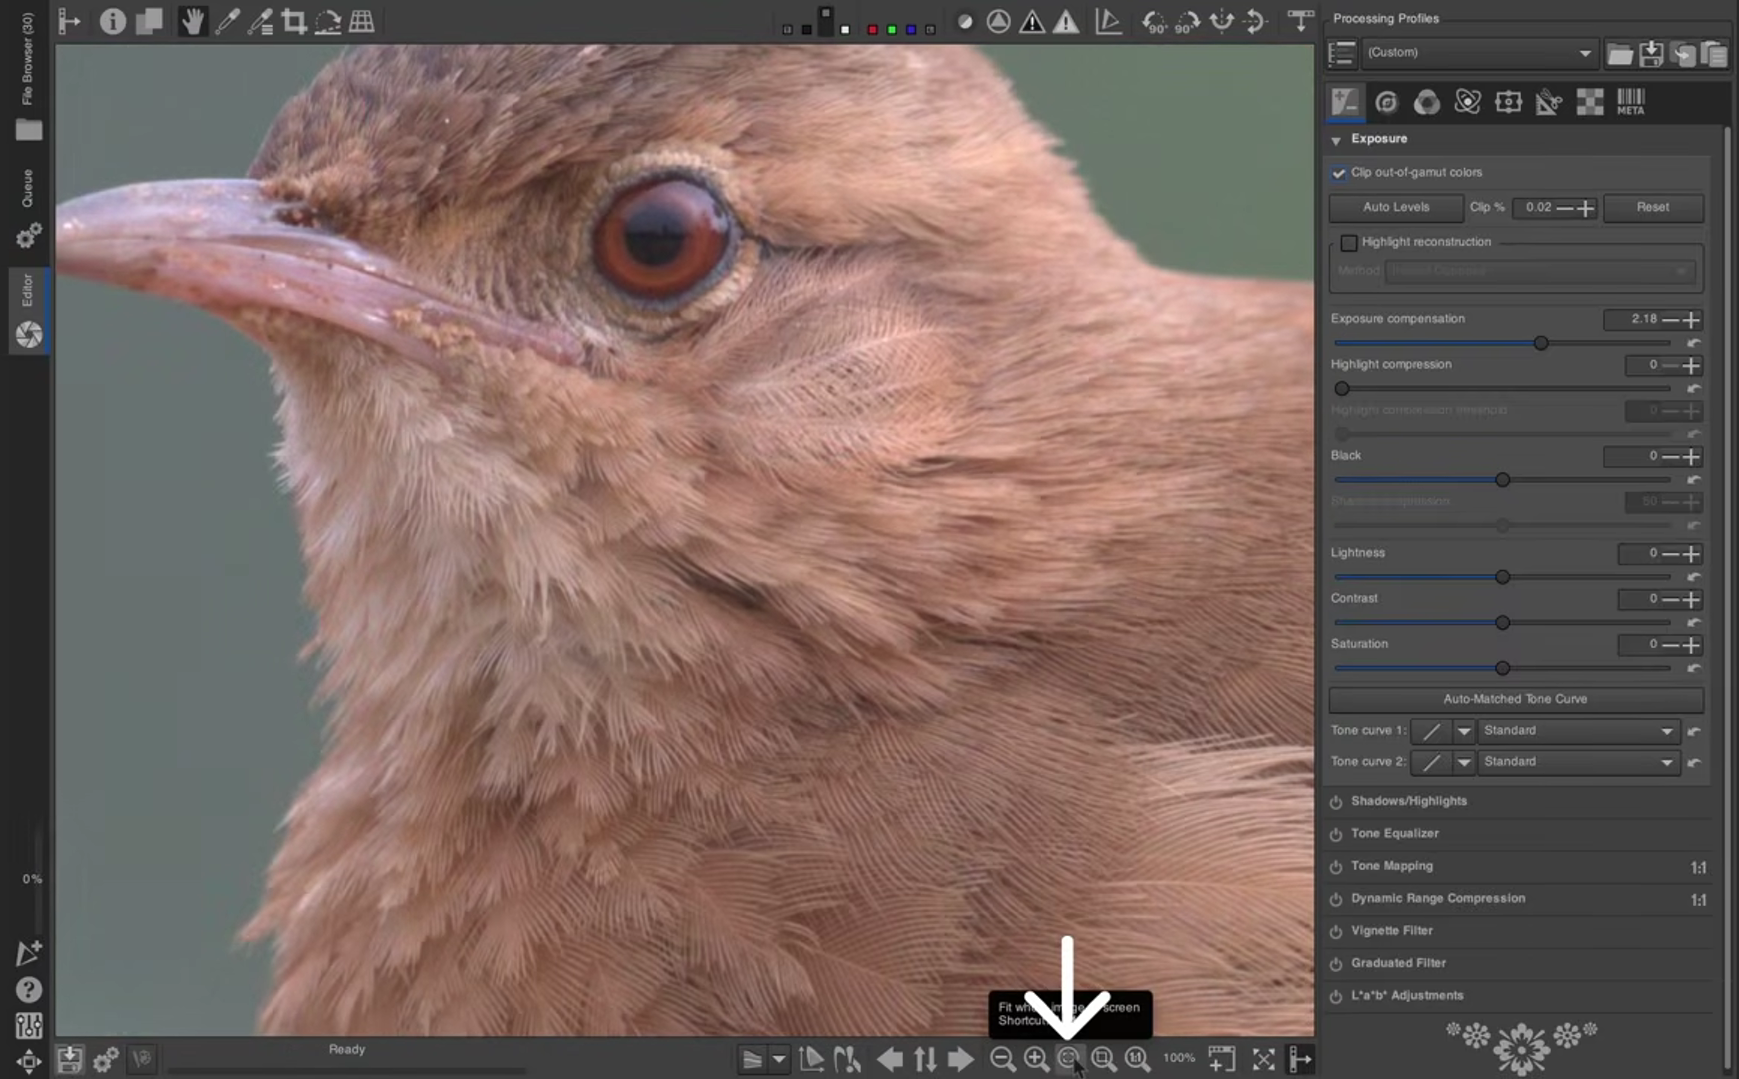1739x1079 pixels.
Task: Enable the Vignette Filter power toggle
Action: (x=1336, y=932)
